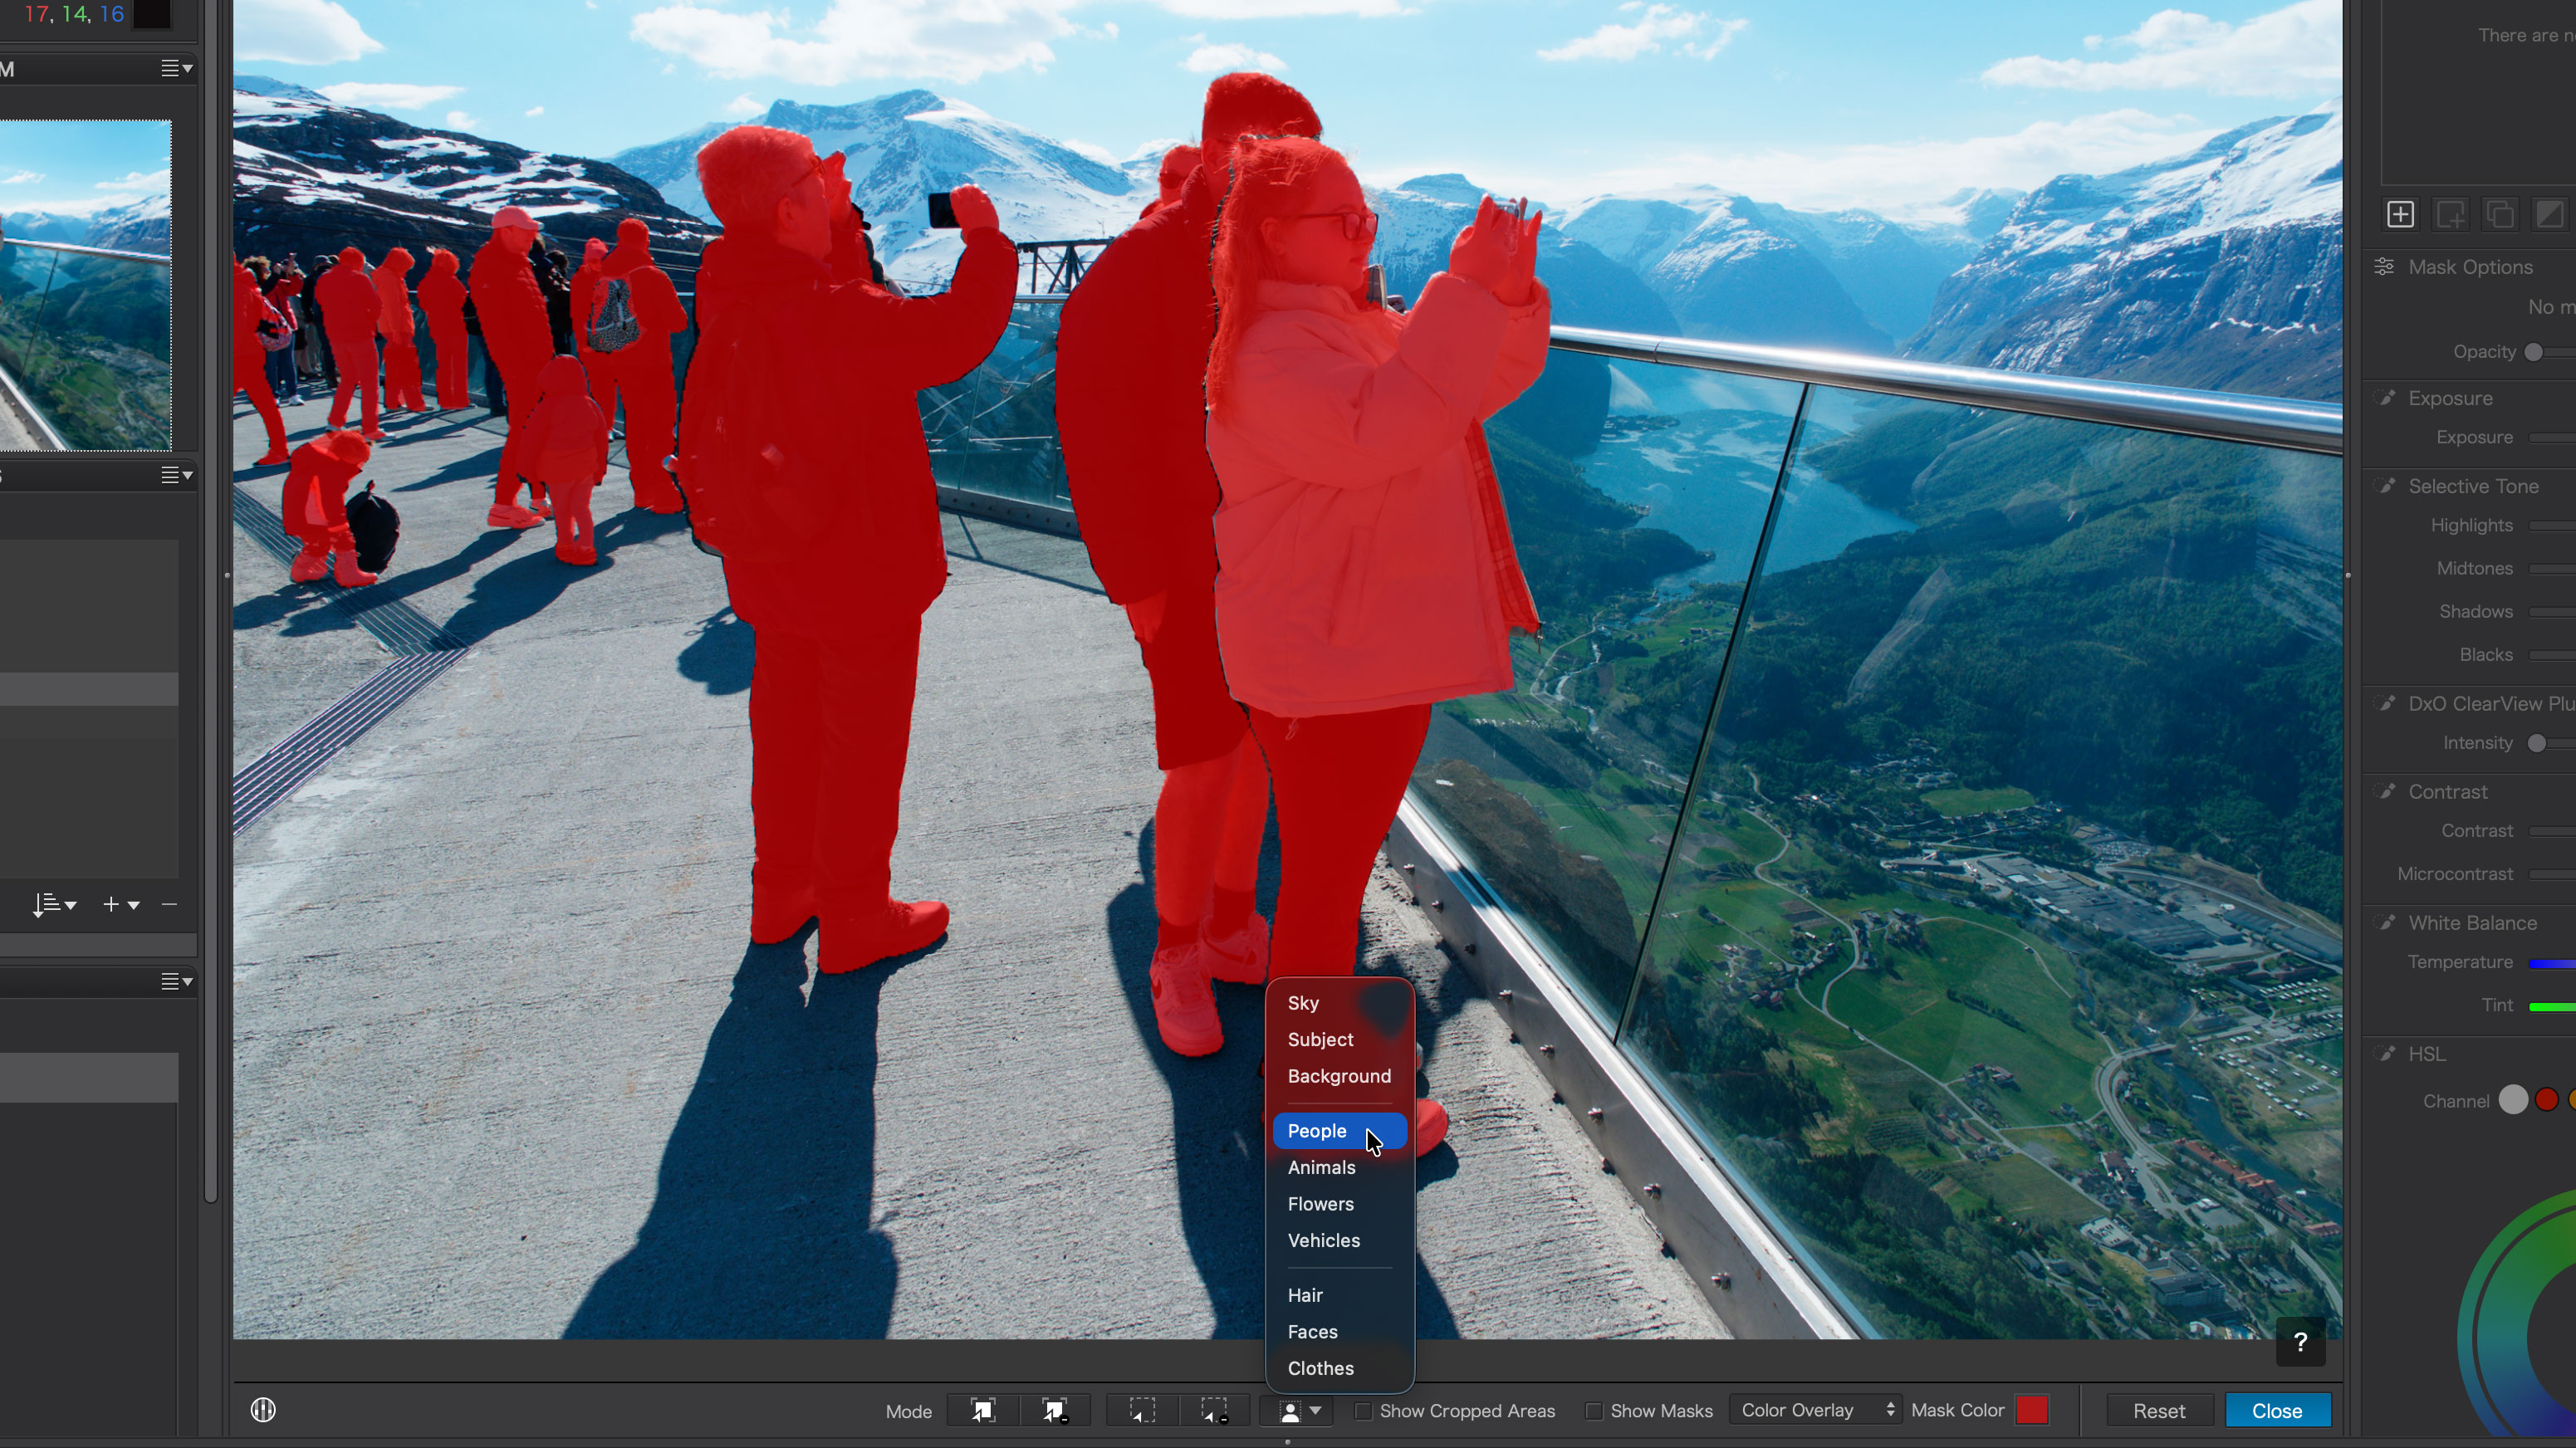Click the DxO ClearView Plus picker icon
The image size is (2576, 1448).
click(x=2387, y=704)
